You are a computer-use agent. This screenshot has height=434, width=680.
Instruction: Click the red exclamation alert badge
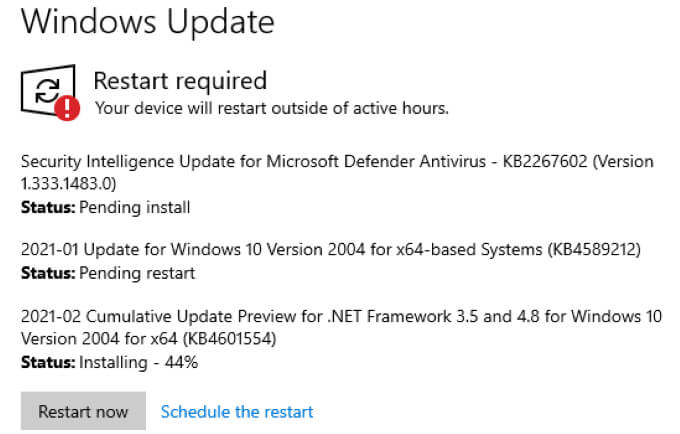(x=68, y=106)
